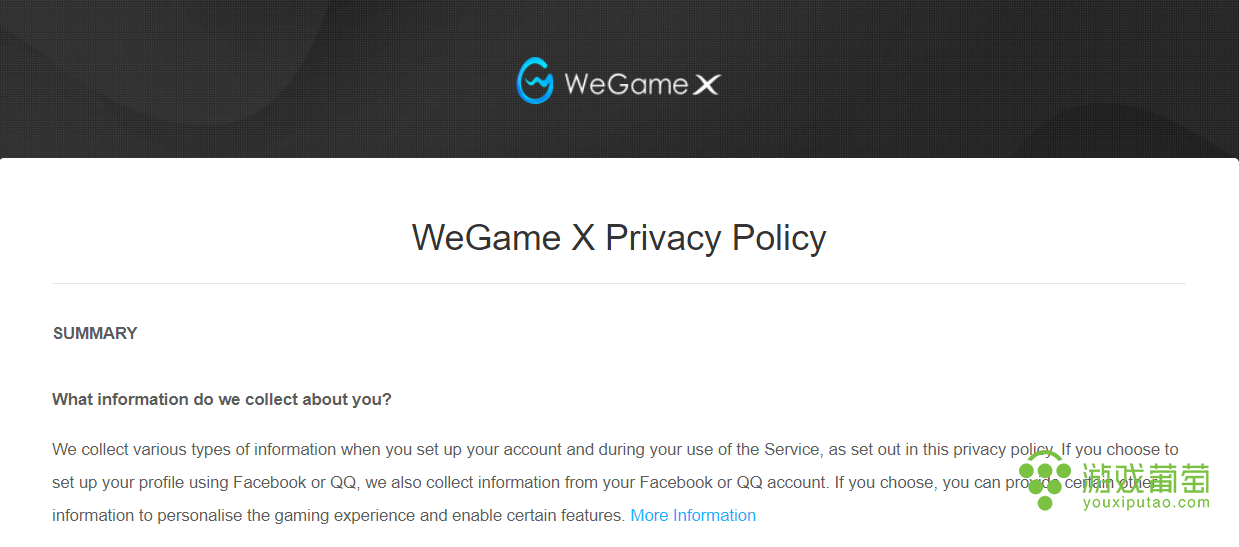Click the words 'this privacy policy'
1239x547 pixels.
click(985, 450)
